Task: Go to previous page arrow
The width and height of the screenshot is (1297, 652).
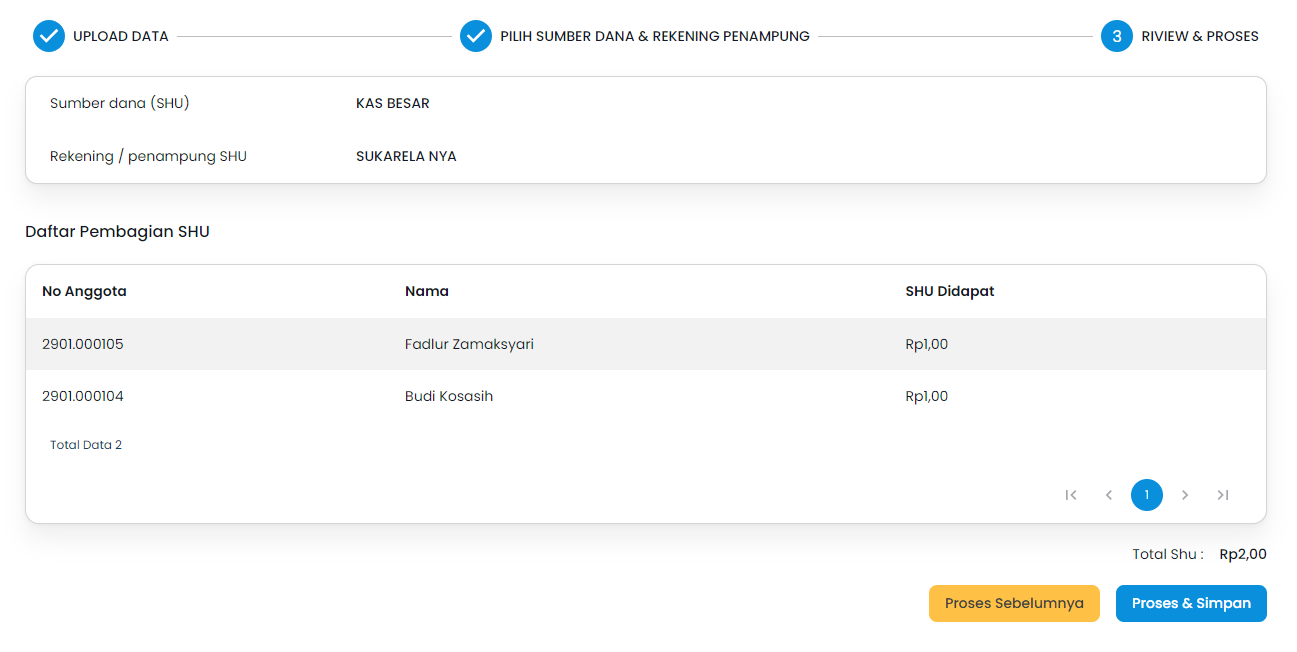Action: coord(1109,495)
